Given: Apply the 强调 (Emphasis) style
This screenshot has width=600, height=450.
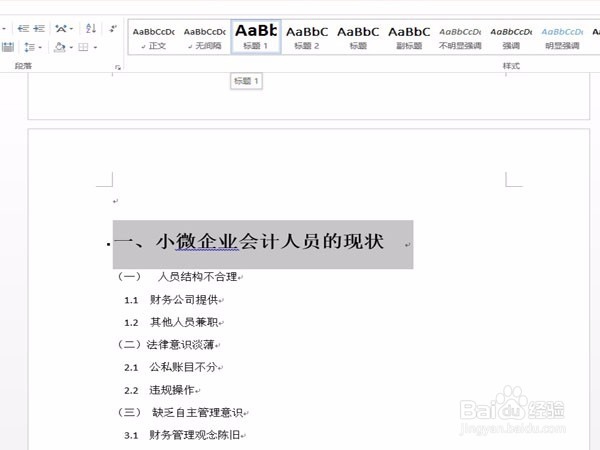Looking at the screenshot, I should point(511,38).
